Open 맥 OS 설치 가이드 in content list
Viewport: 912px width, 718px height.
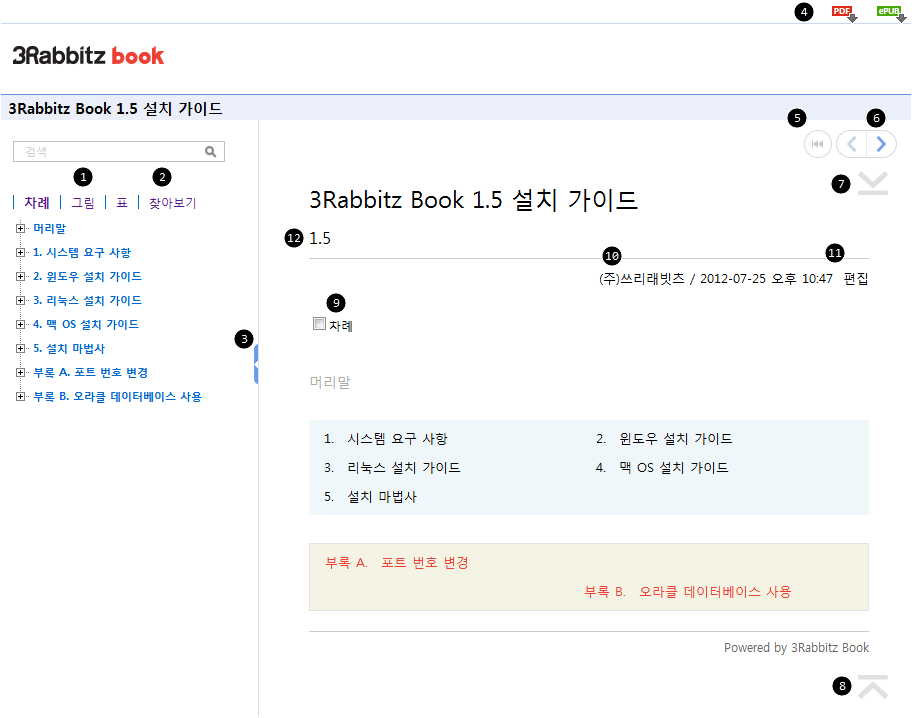pos(674,468)
